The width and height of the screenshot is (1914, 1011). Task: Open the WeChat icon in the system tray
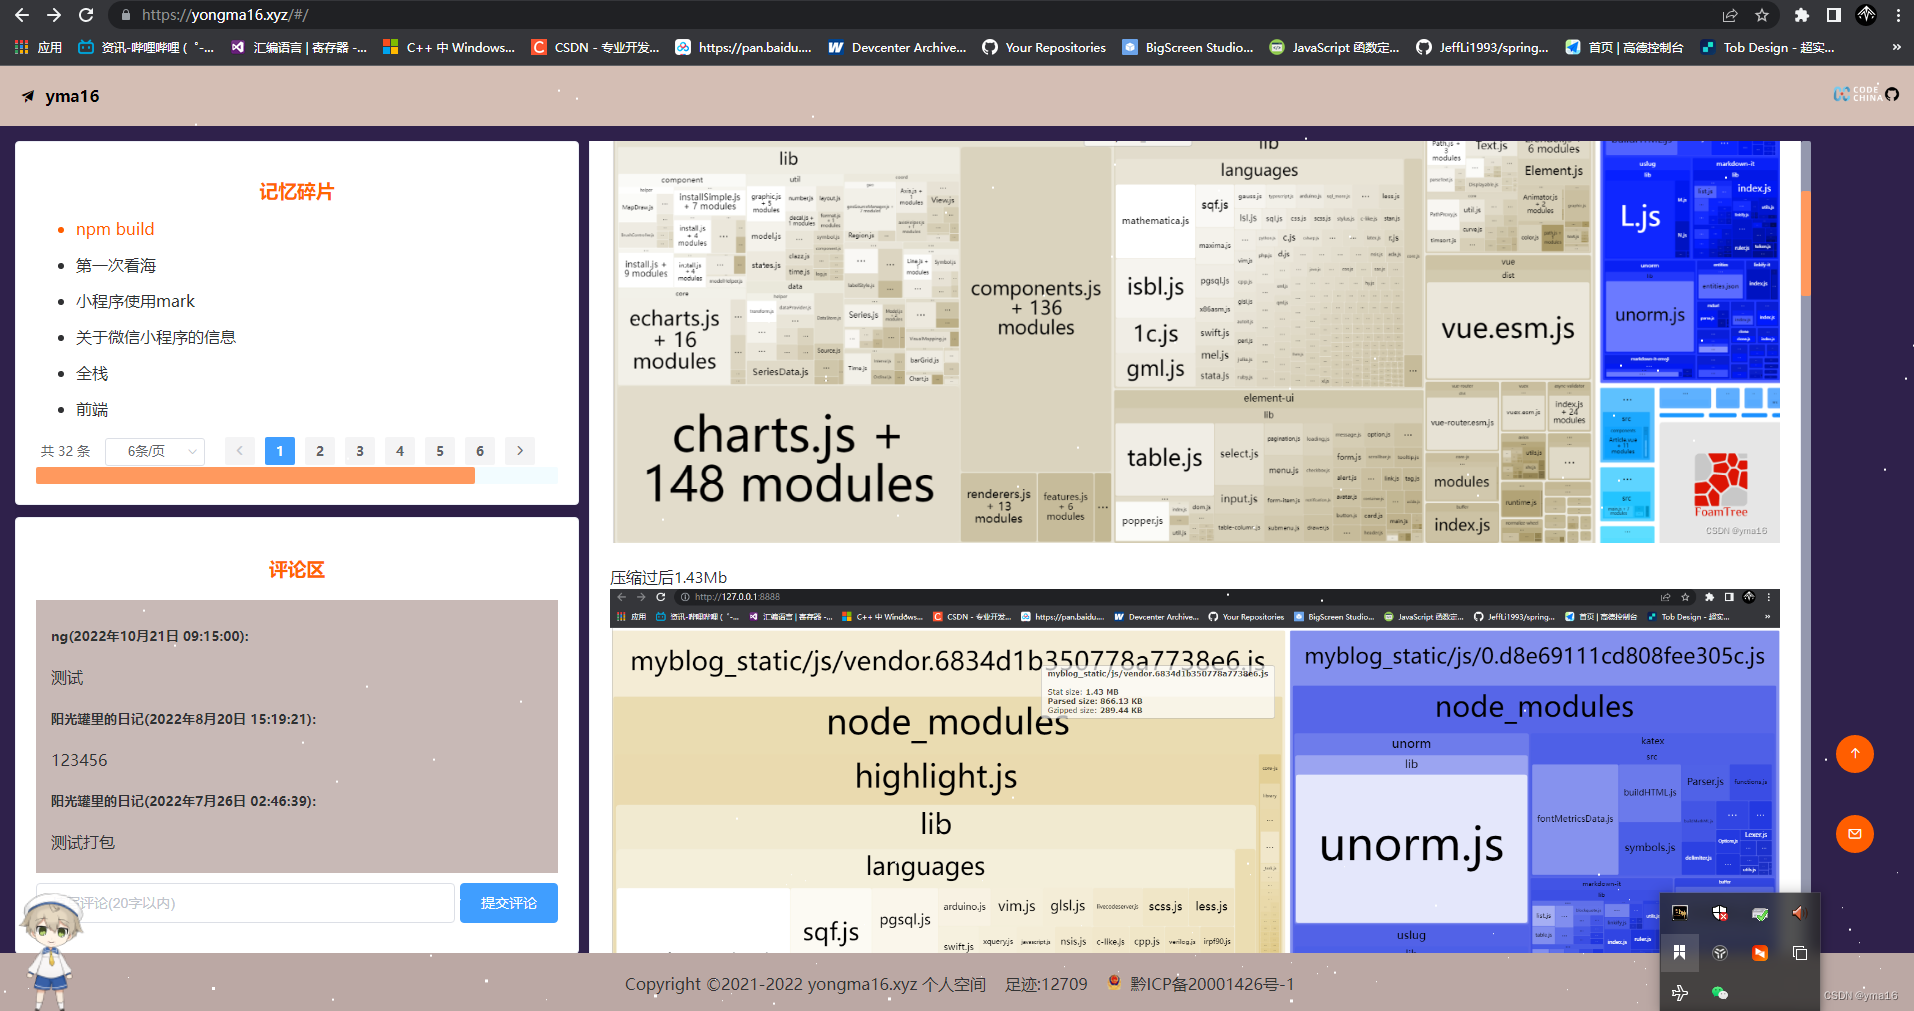click(x=1720, y=993)
